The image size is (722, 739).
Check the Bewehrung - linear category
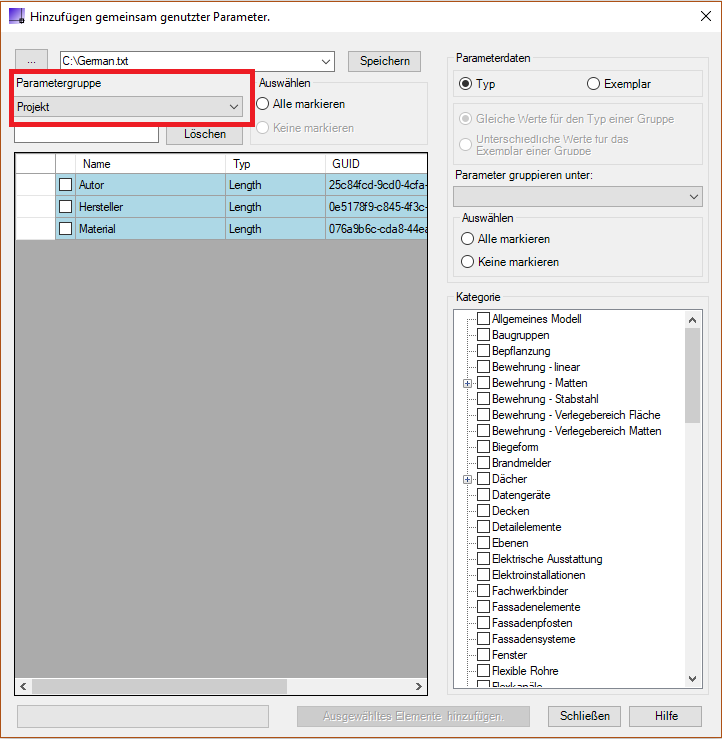click(x=484, y=367)
